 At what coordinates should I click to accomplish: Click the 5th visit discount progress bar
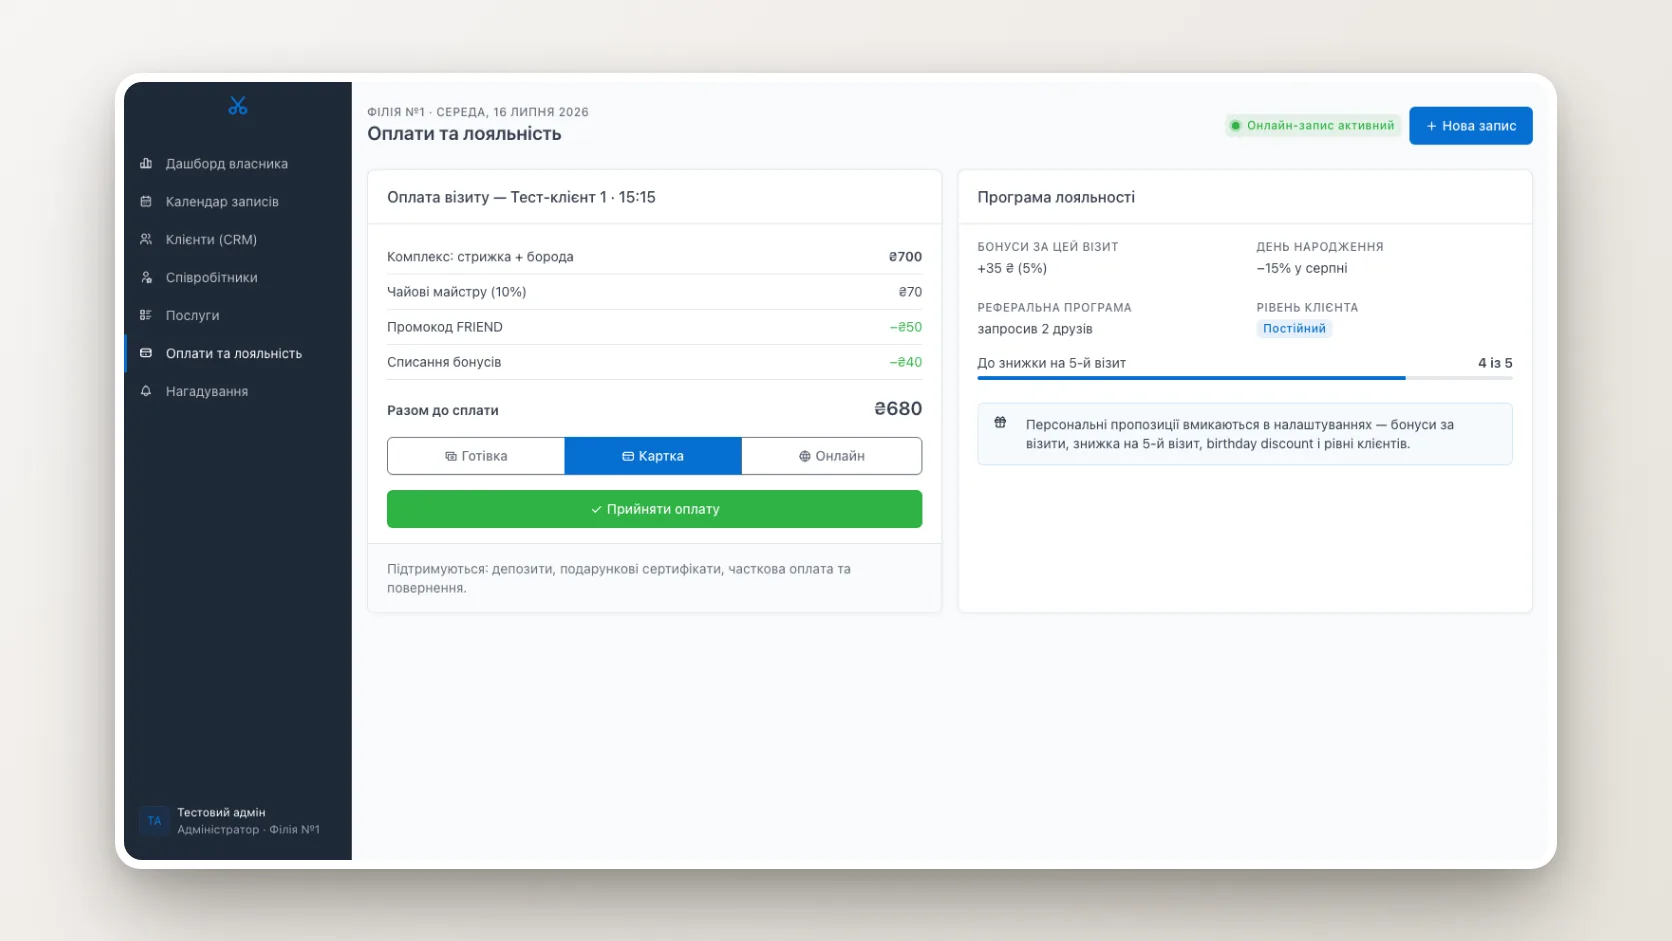point(1245,378)
